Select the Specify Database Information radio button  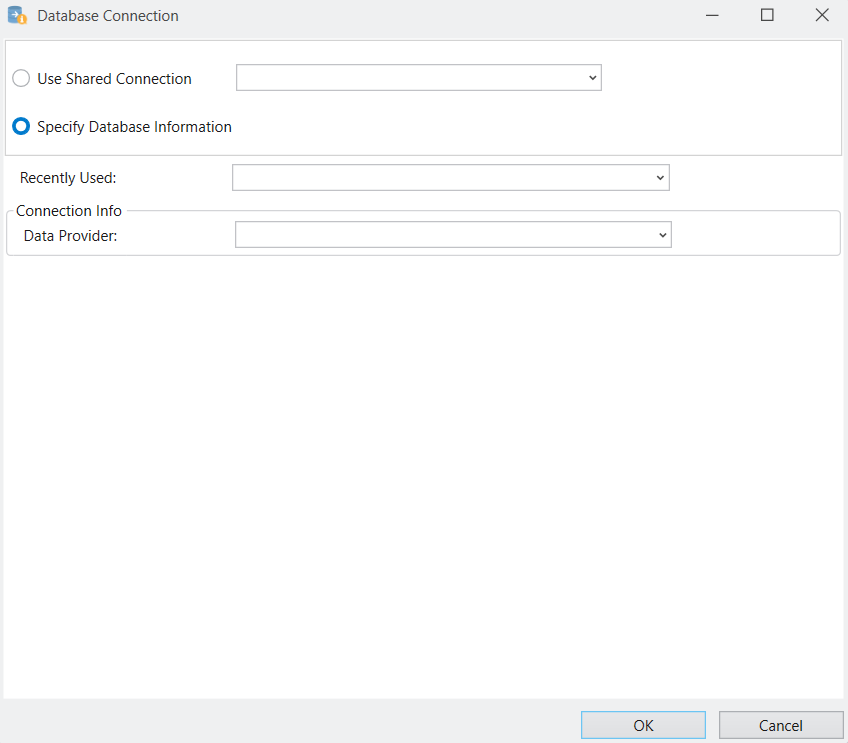click(x=21, y=127)
